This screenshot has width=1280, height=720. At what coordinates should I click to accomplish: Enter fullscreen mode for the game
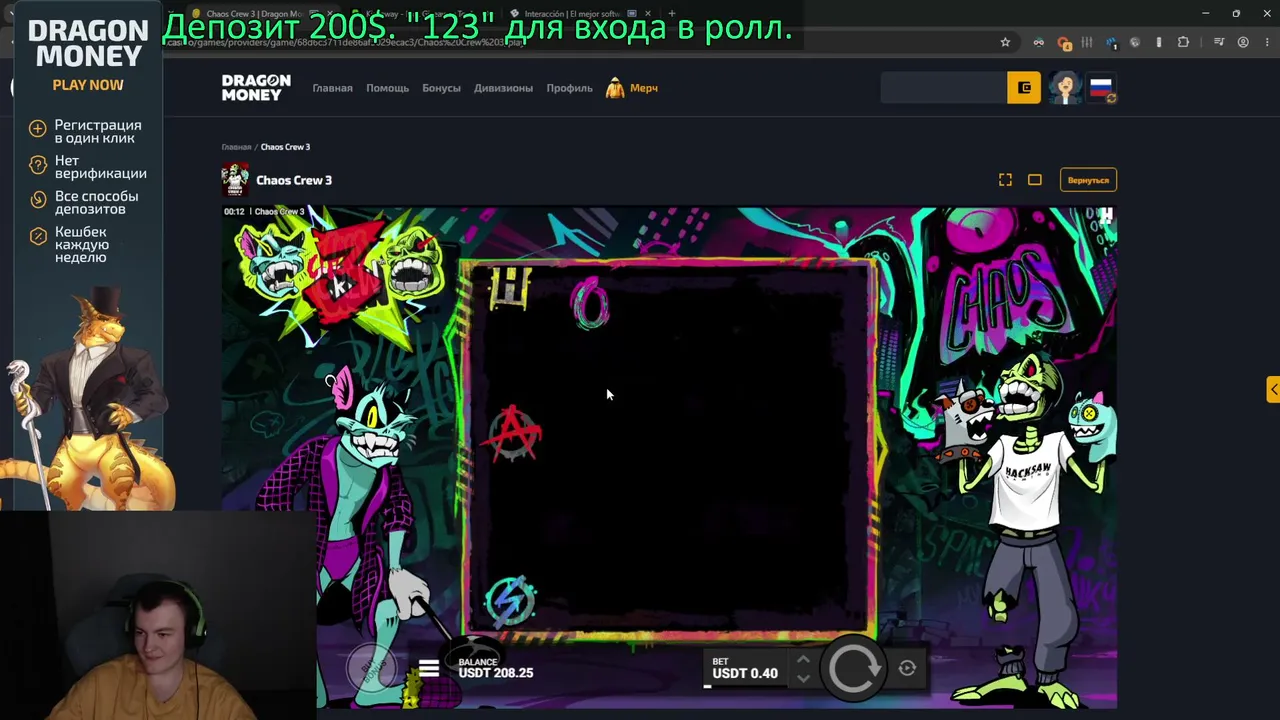[1005, 180]
